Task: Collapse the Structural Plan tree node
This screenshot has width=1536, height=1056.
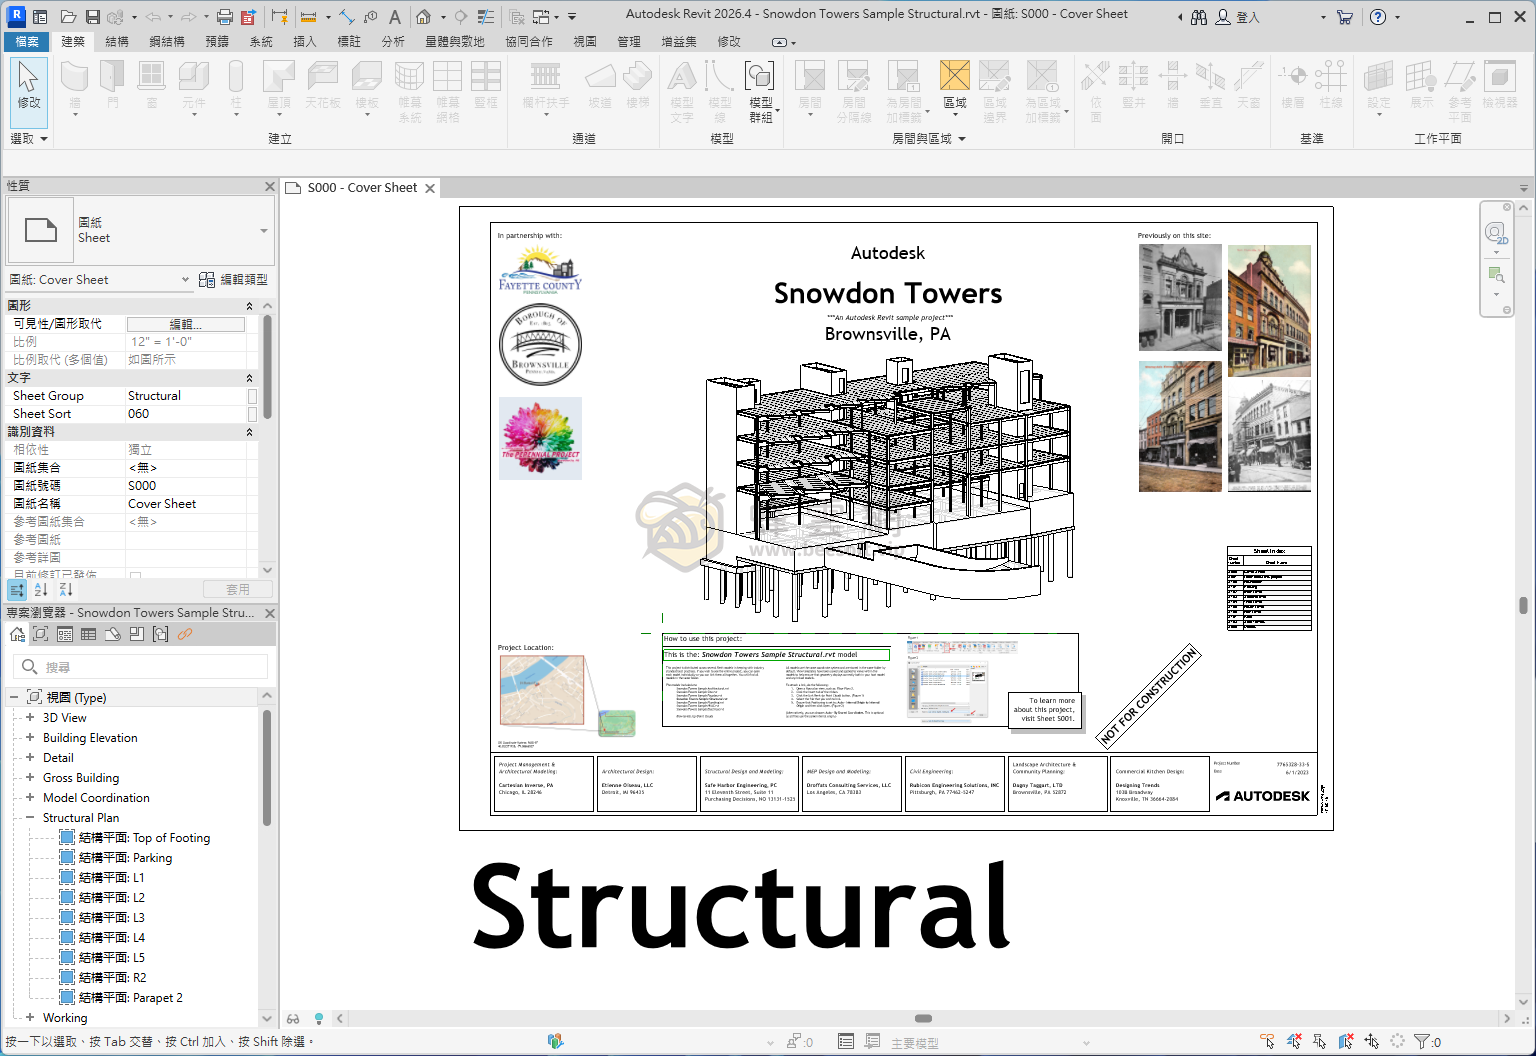Action: [30, 817]
